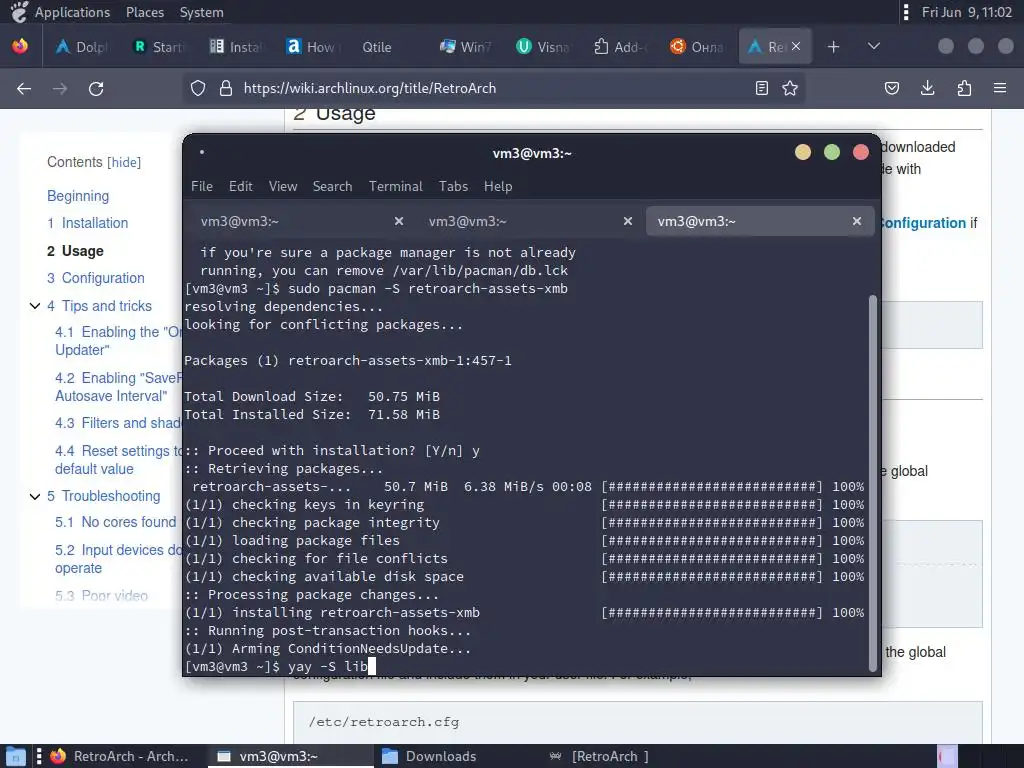Jump to Beginning in wiki contents
The height and width of the screenshot is (768, 1024).
78,196
